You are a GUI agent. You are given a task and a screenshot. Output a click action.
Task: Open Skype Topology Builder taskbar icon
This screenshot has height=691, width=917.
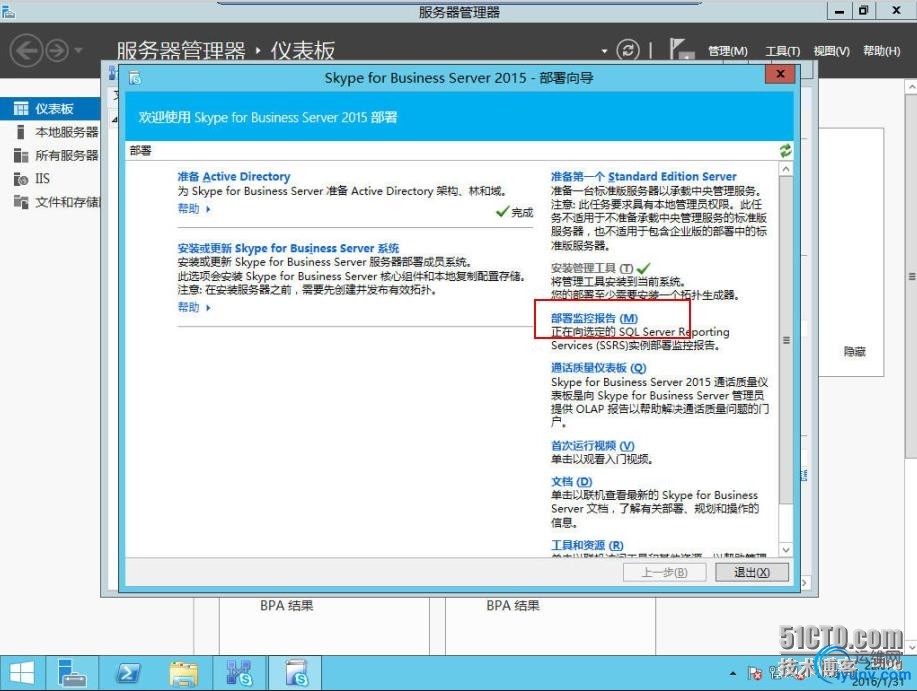(239, 673)
